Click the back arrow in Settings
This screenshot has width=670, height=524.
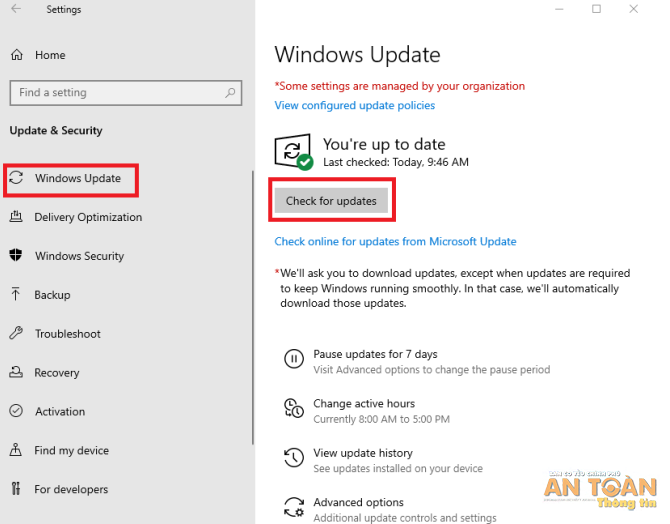[16, 10]
